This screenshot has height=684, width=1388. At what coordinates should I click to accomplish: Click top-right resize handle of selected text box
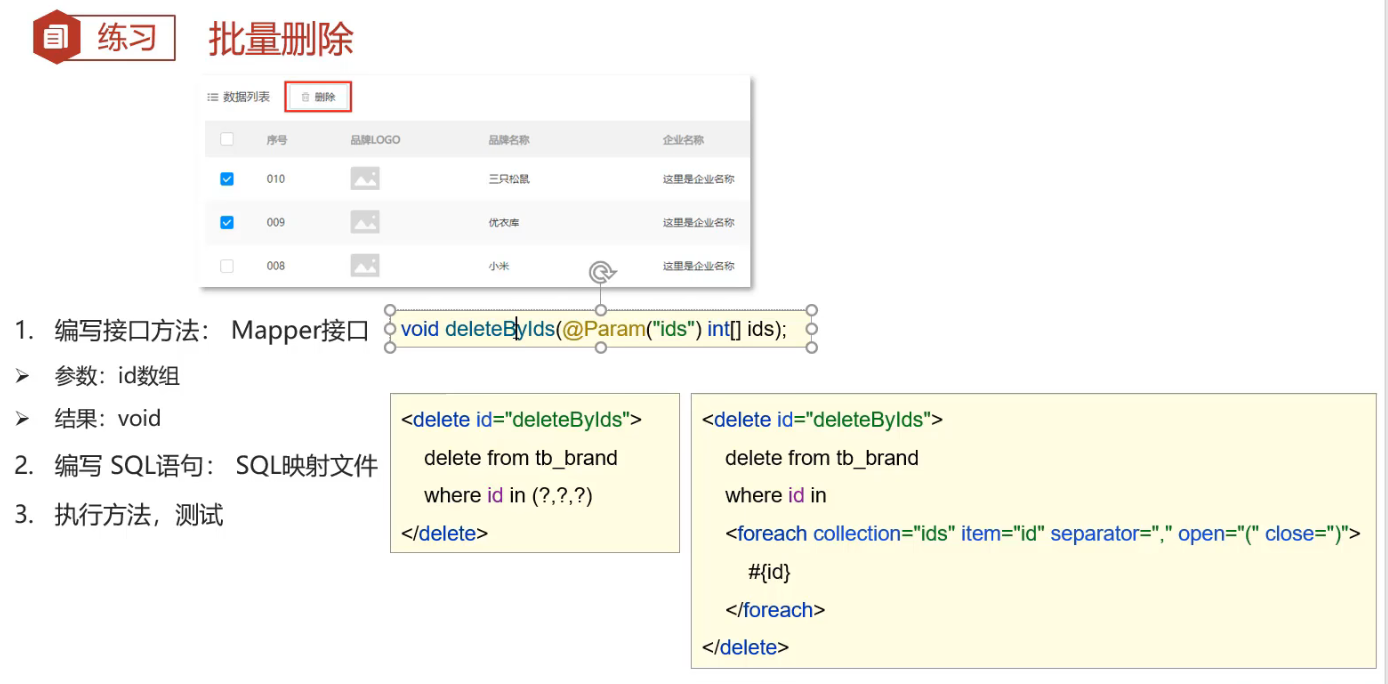coord(812,310)
